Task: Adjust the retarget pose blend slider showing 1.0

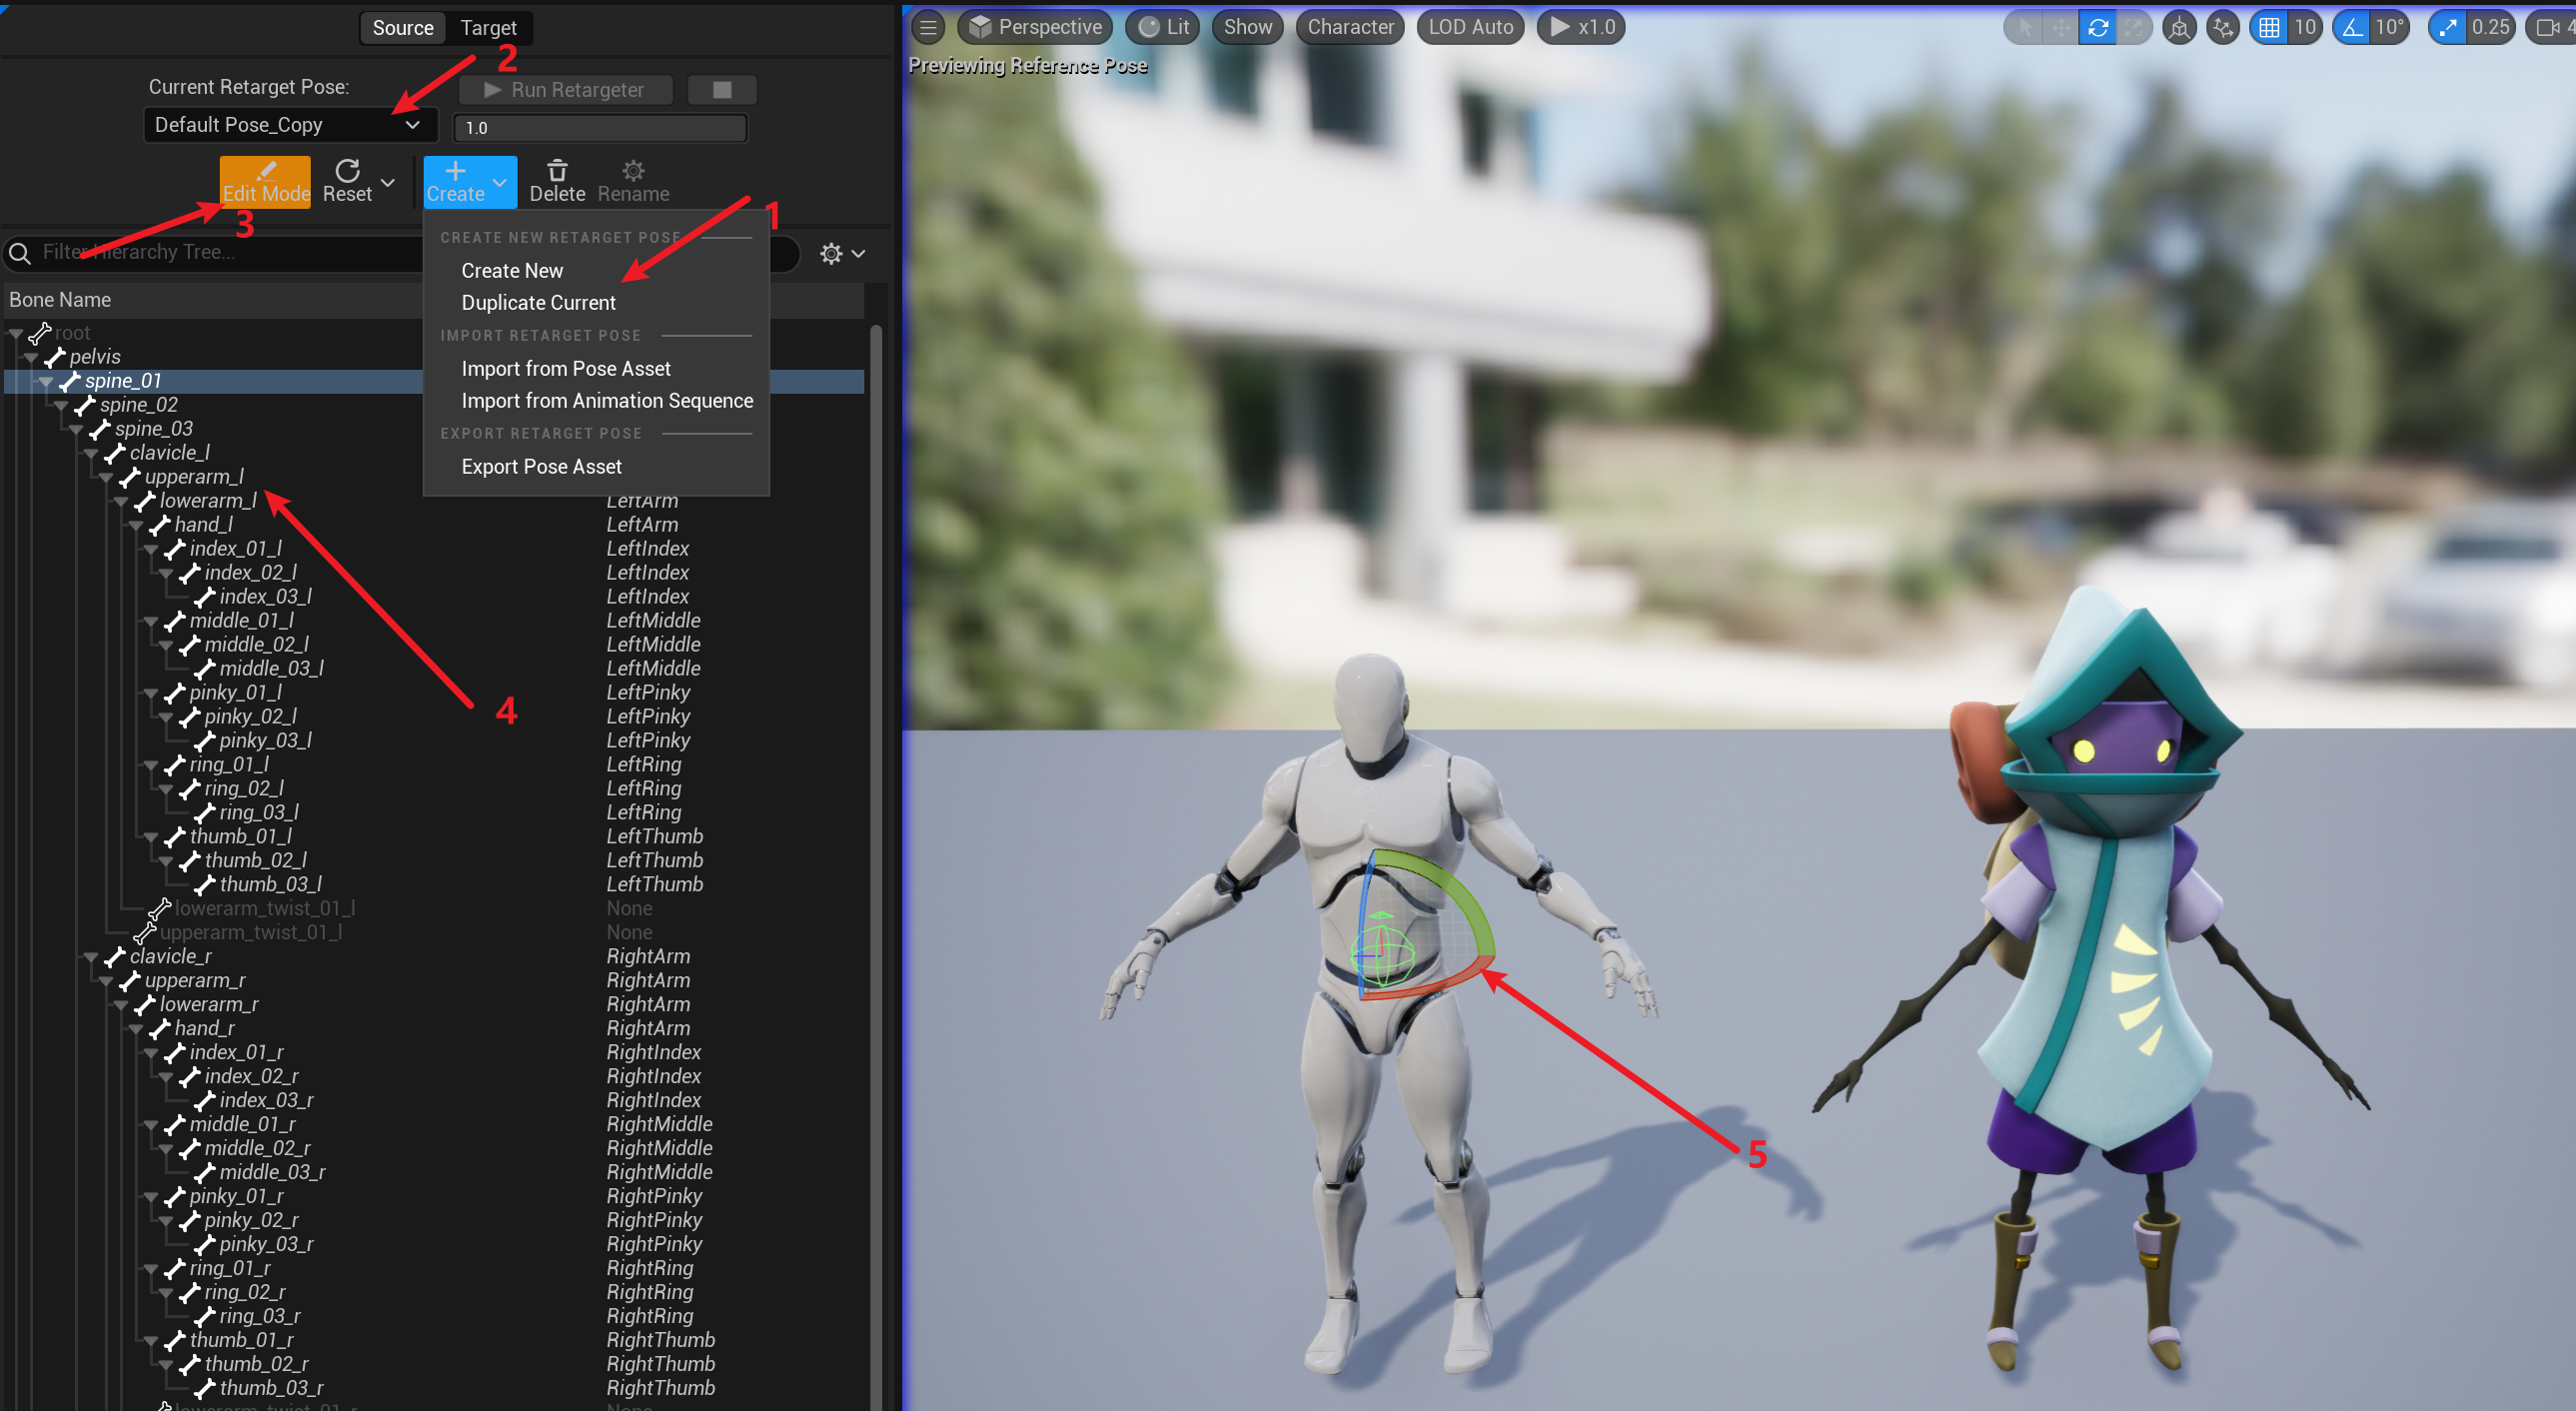Action: 599,127
